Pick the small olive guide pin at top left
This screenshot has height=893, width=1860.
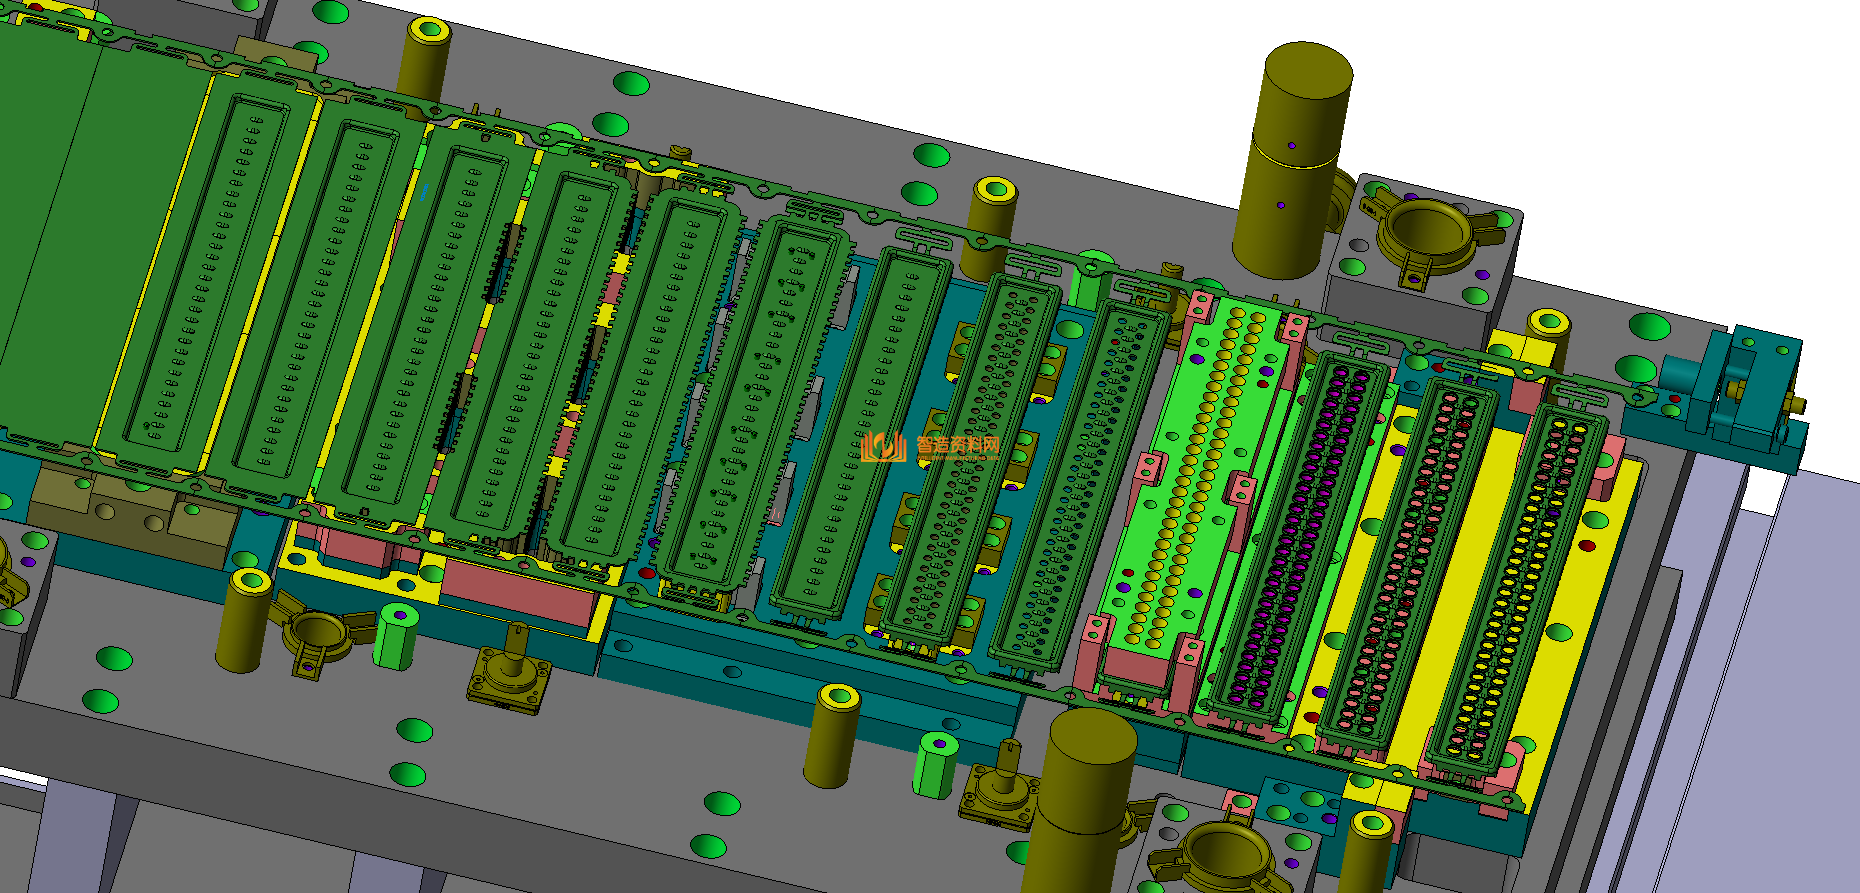click(x=425, y=60)
